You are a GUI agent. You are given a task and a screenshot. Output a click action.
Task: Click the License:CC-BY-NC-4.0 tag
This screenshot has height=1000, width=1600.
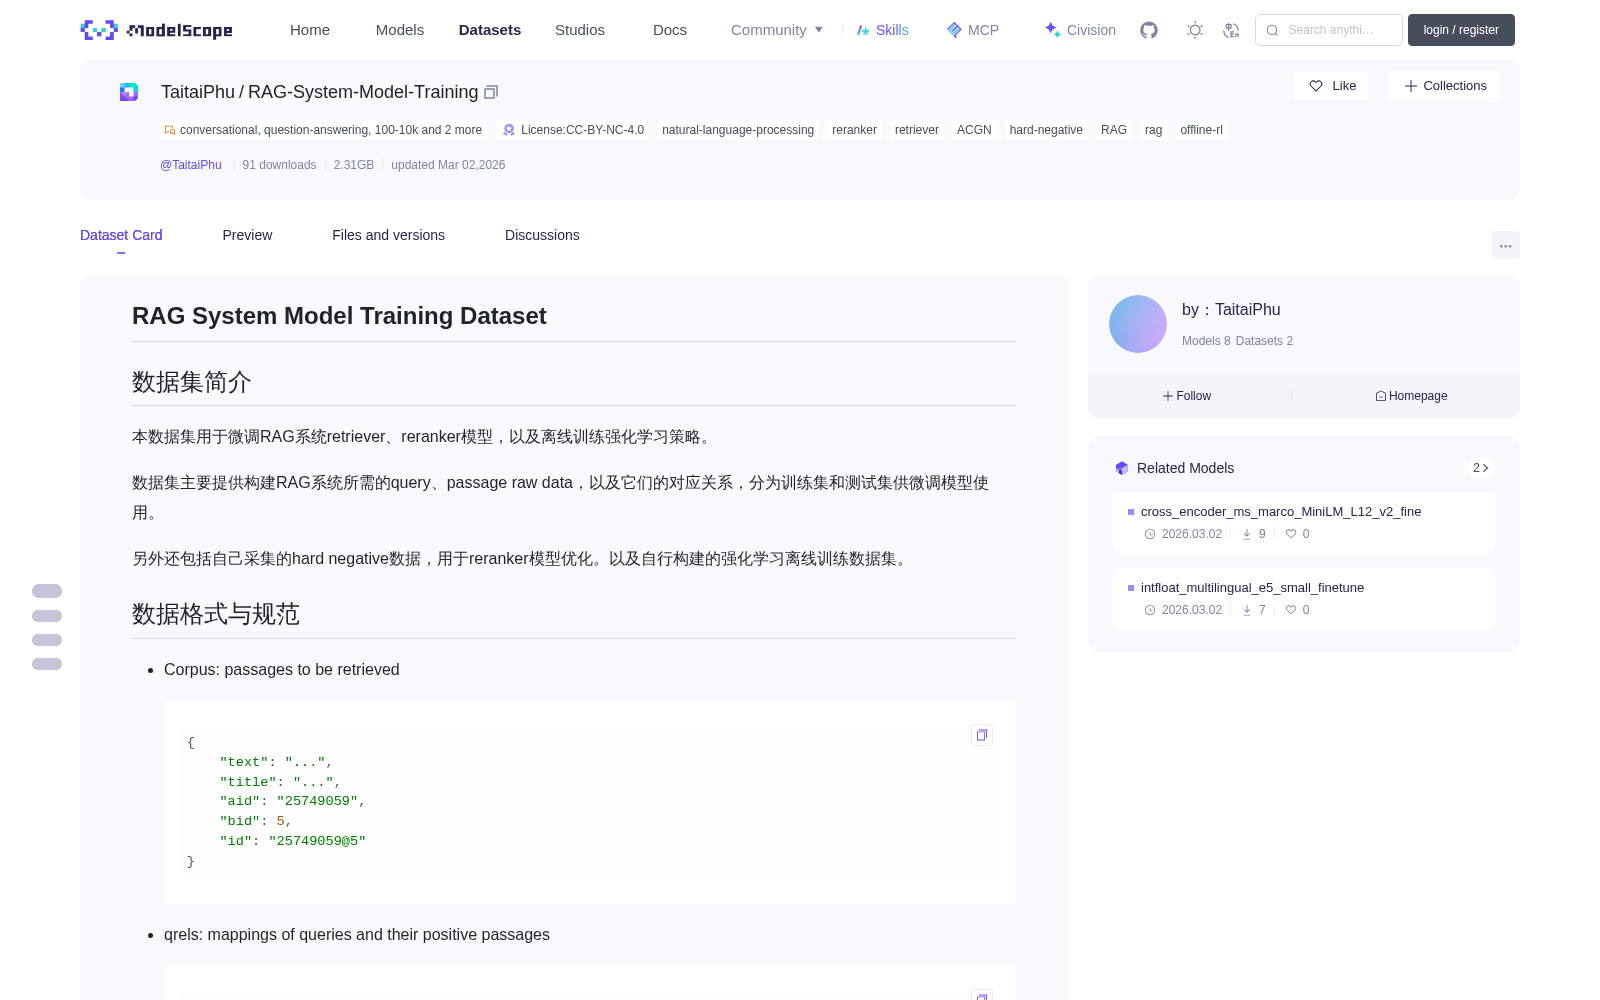click(x=574, y=130)
